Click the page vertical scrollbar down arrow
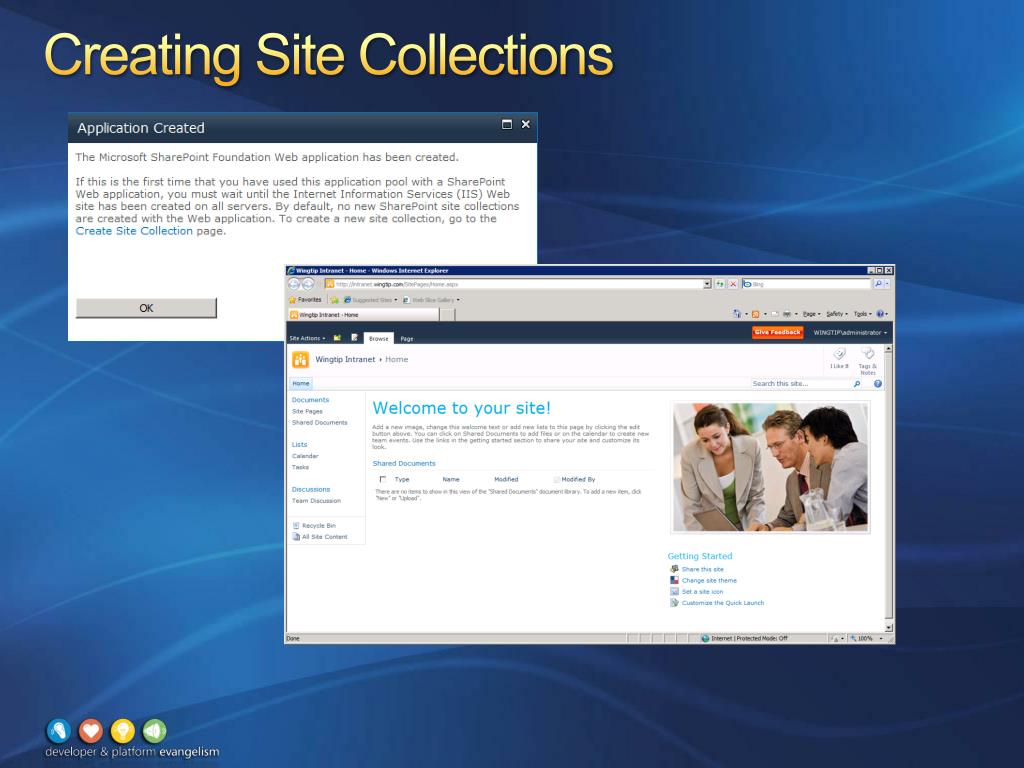Viewport: 1024px width, 768px height. pos(888,627)
